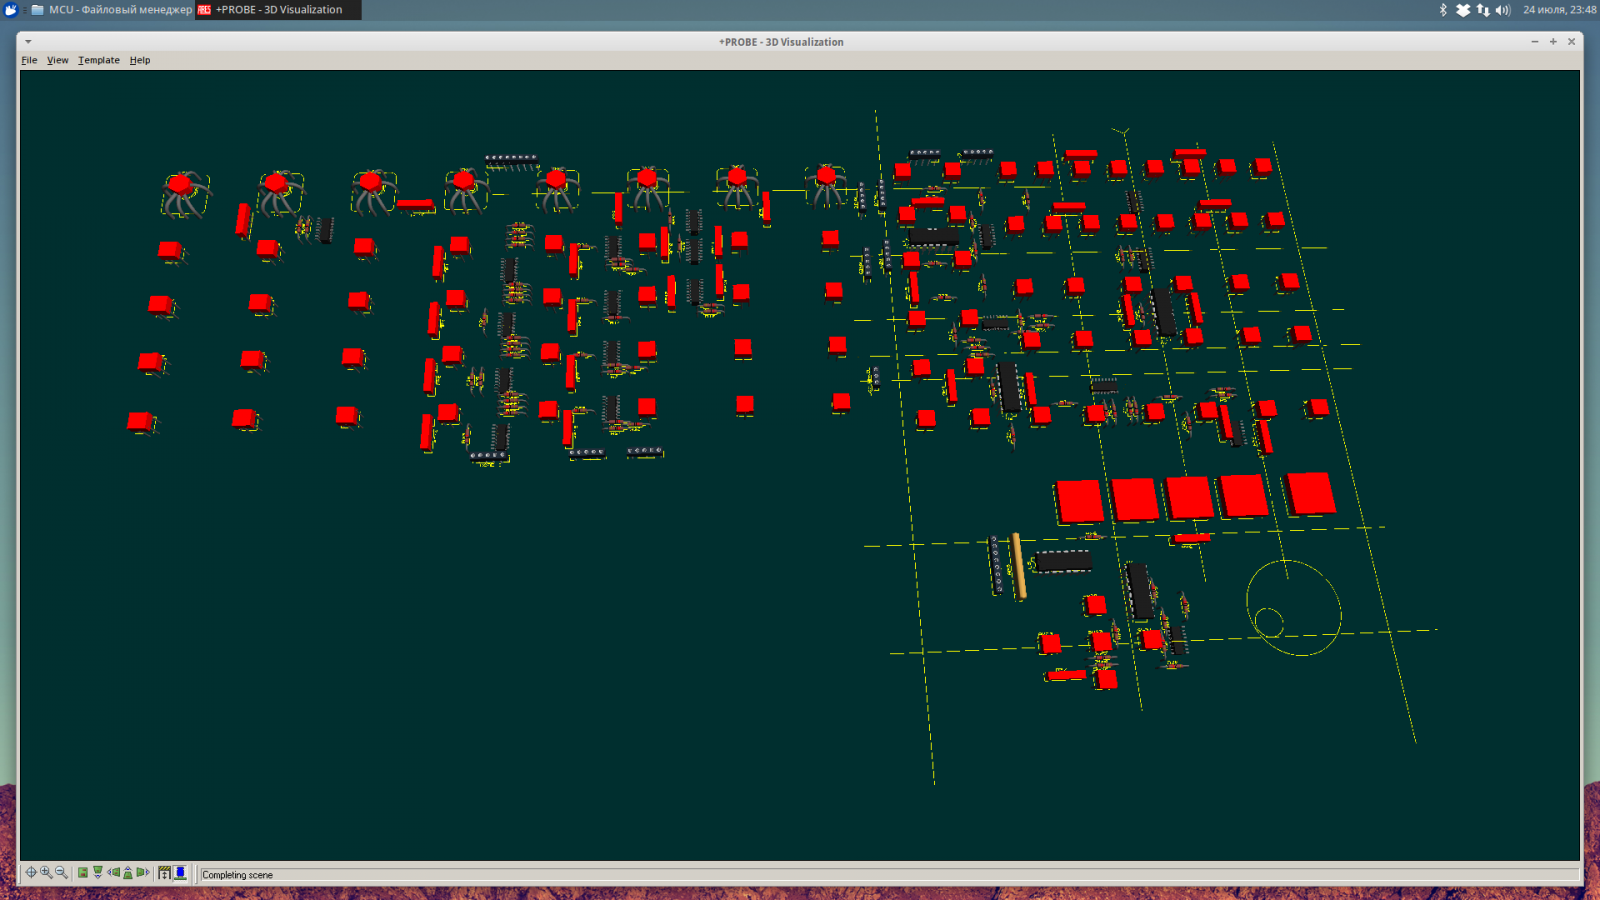
Task: Zoom out with the minus magnifier icon
Action: click(61, 873)
